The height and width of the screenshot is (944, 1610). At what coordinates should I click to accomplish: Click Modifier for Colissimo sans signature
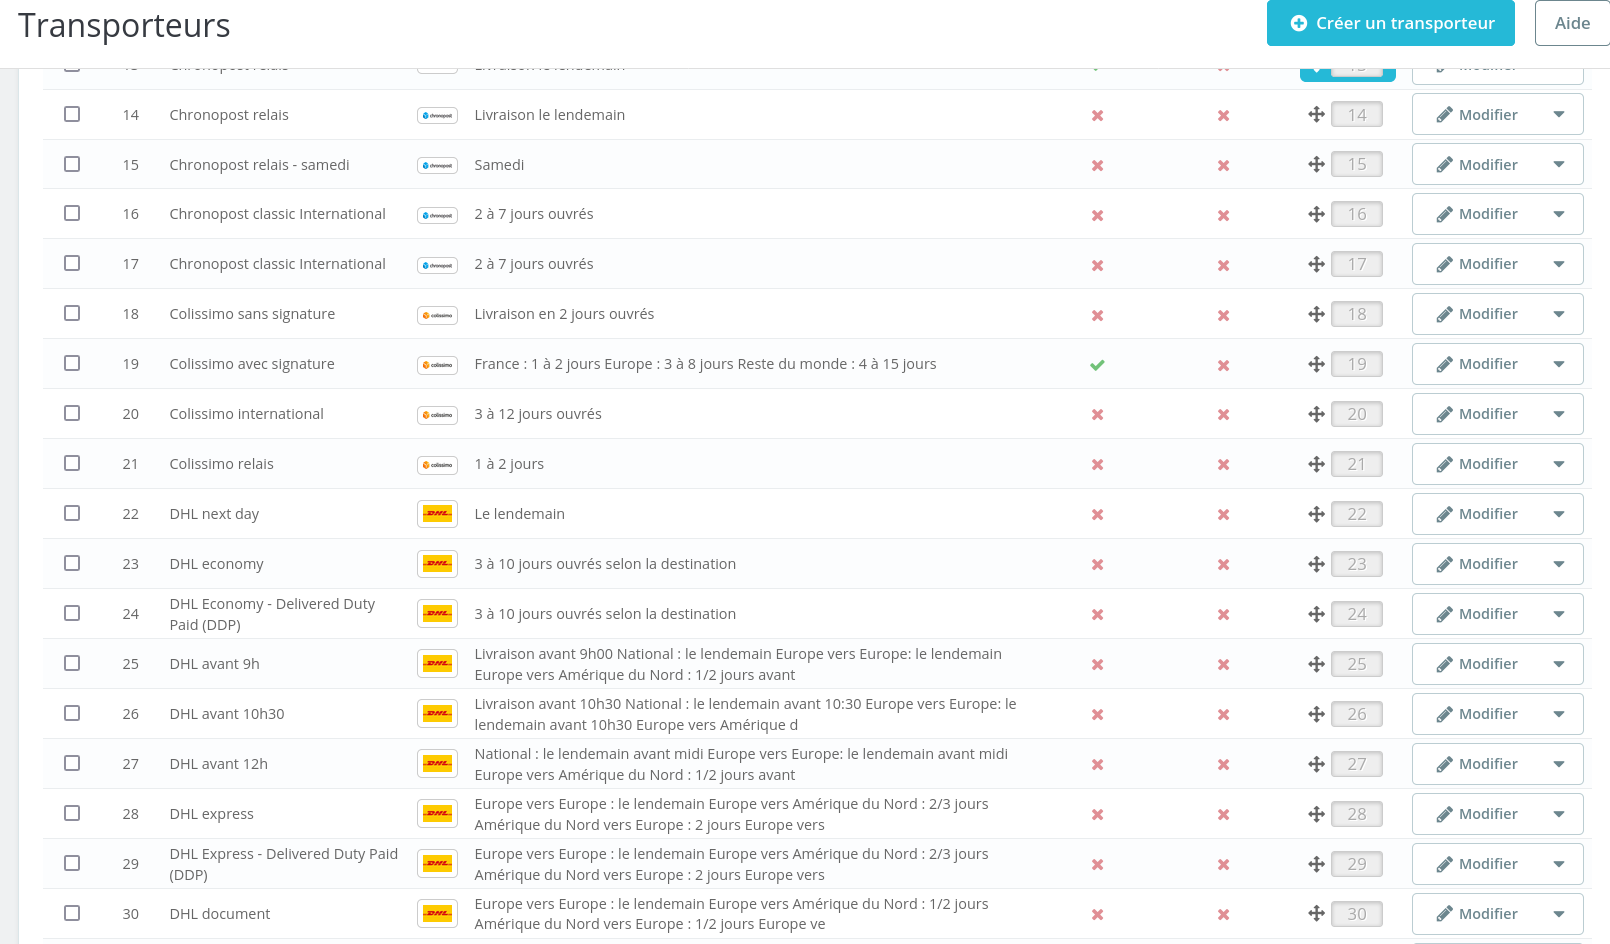tap(1476, 314)
